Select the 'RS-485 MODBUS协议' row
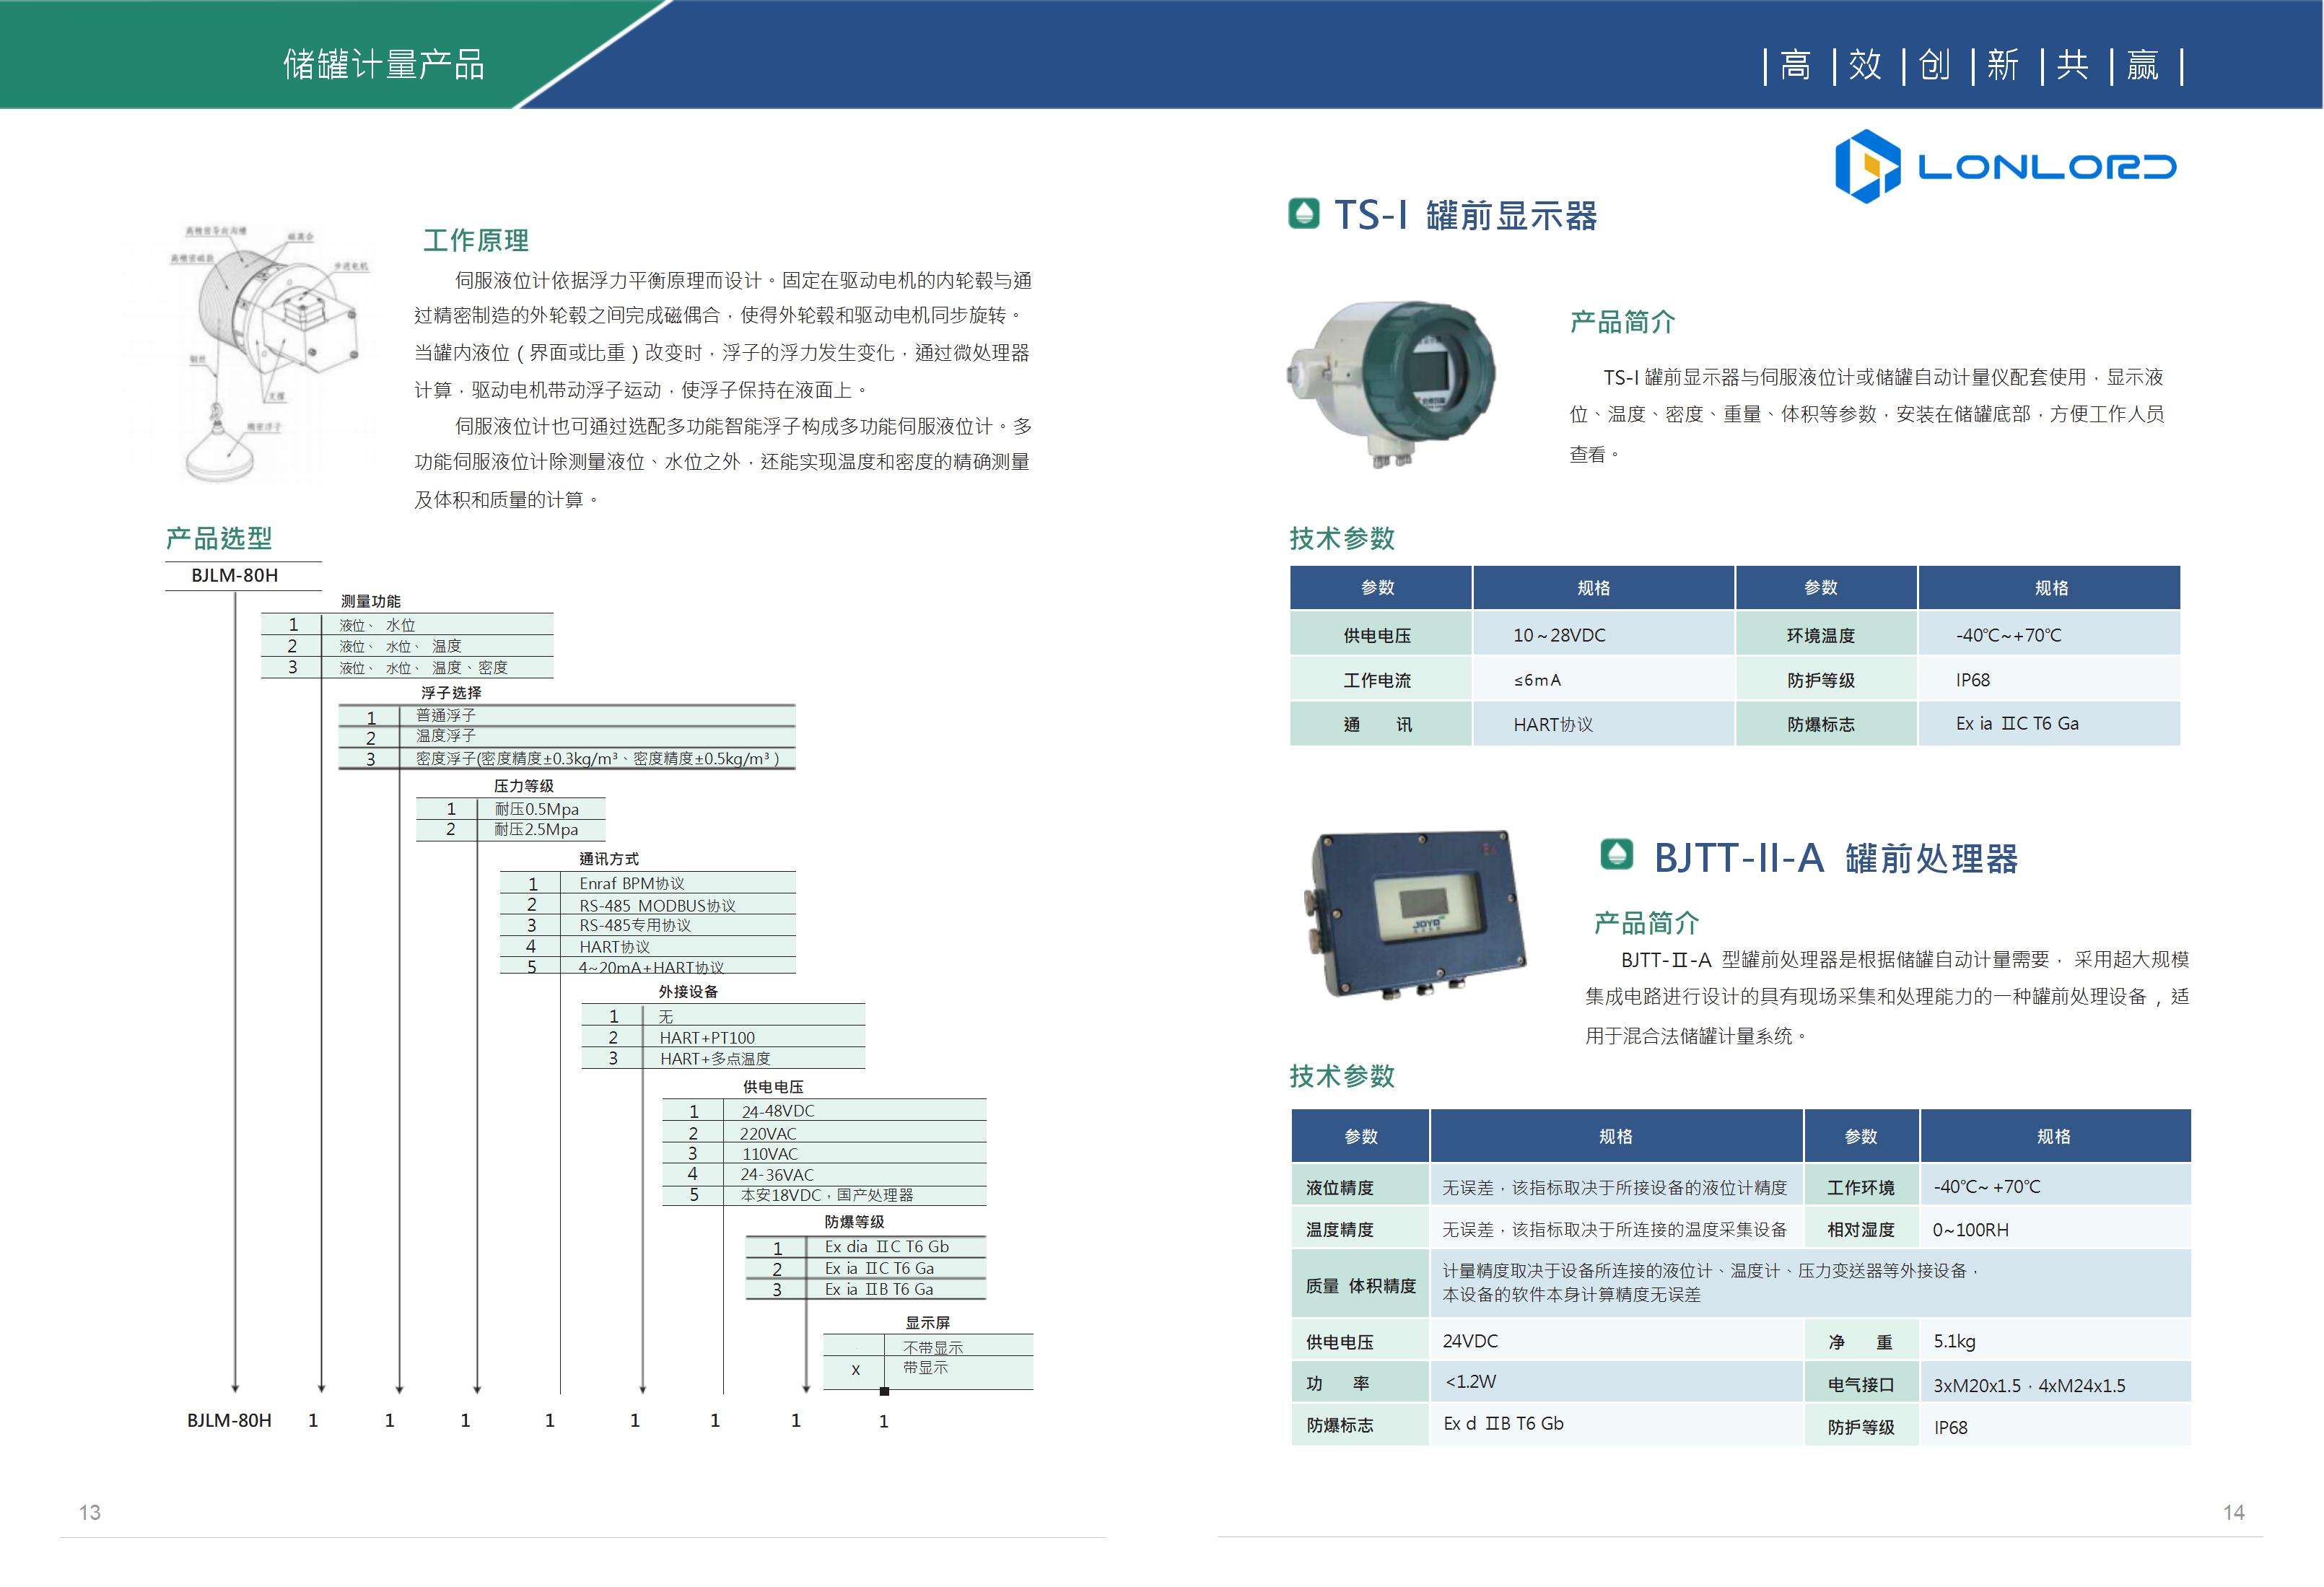The image size is (2324, 1587). click(x=648, y=905)
